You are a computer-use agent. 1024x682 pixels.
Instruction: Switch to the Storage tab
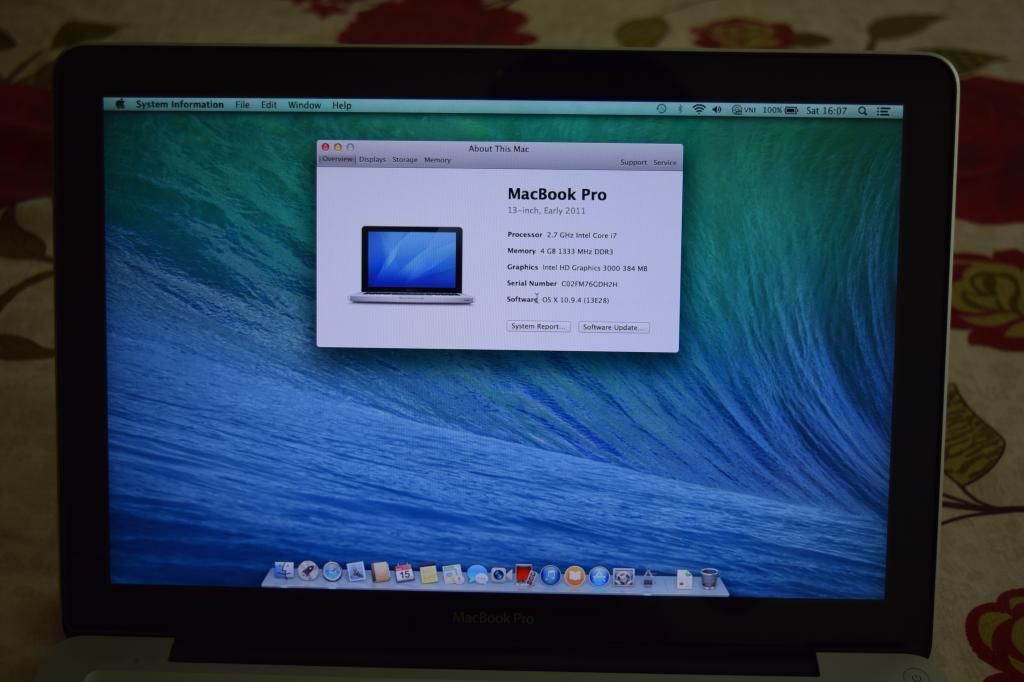coord(405,159)
